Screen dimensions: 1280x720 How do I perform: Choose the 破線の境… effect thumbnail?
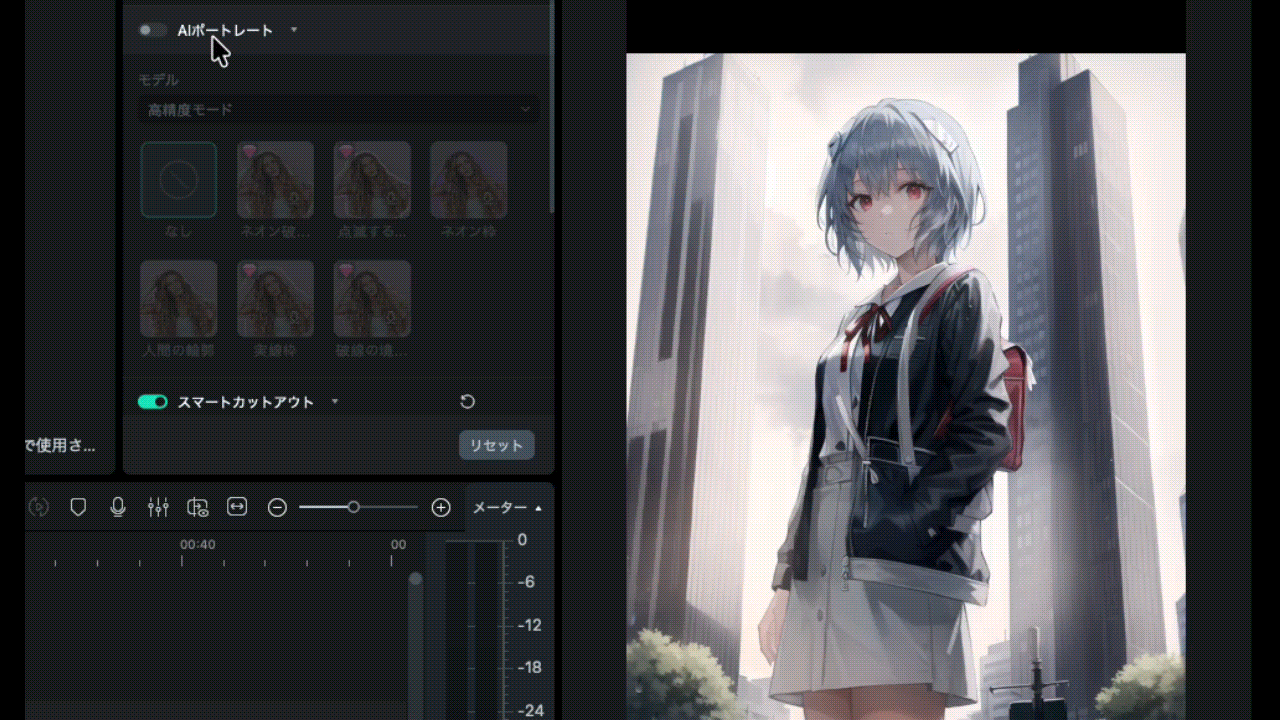372,299
